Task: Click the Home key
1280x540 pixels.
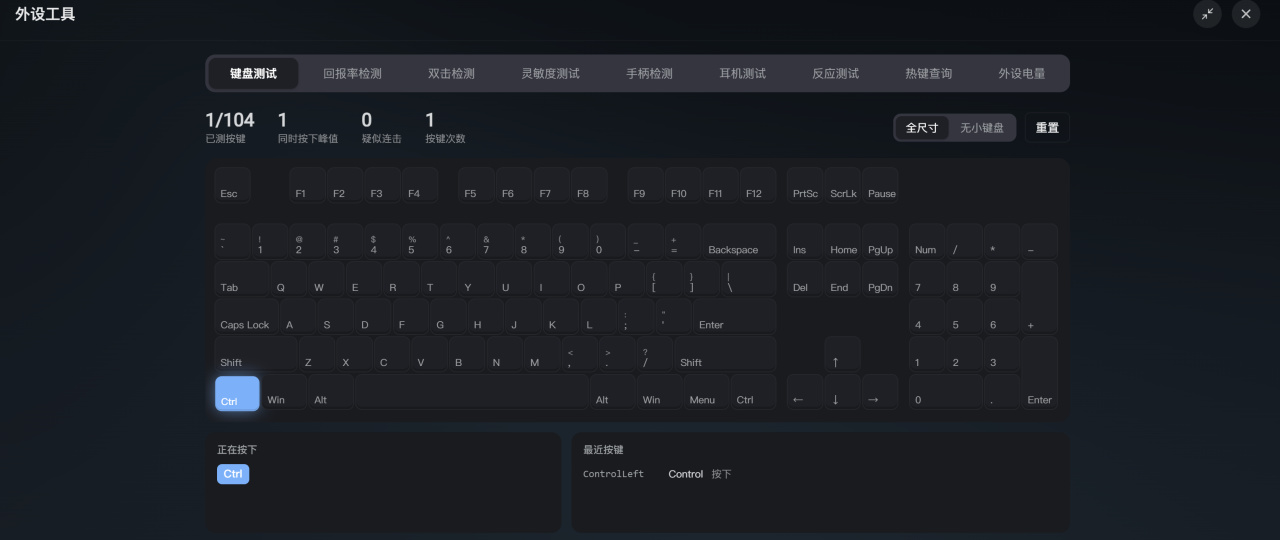Action: tap(843, 241)
